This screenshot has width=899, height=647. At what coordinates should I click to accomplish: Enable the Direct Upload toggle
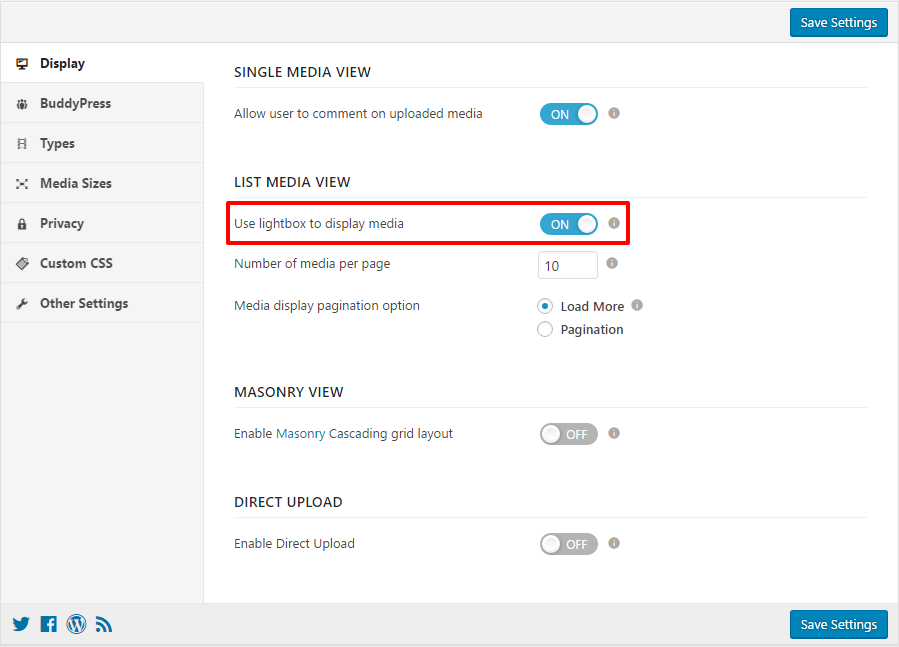(x=568, y=544)
